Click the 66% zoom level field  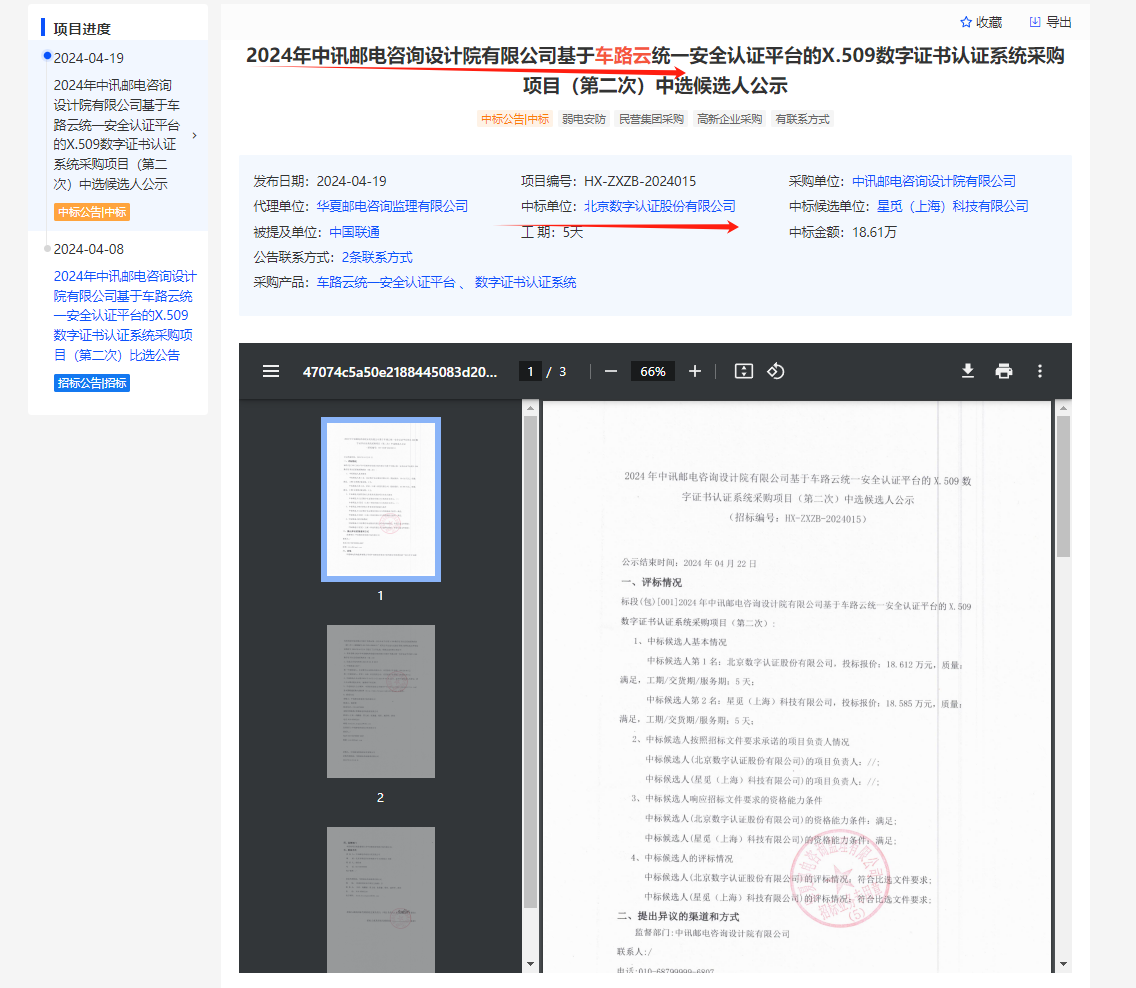point(653,372)
